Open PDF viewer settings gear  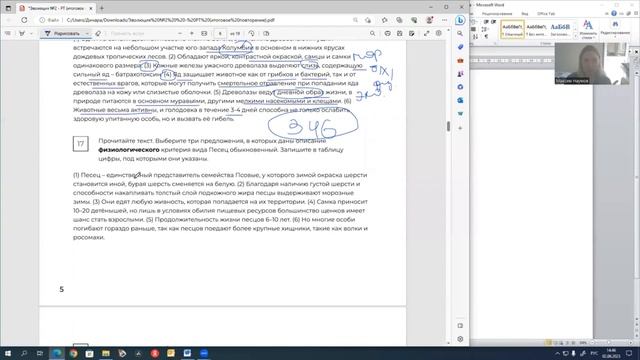click(x=439, y=33)
